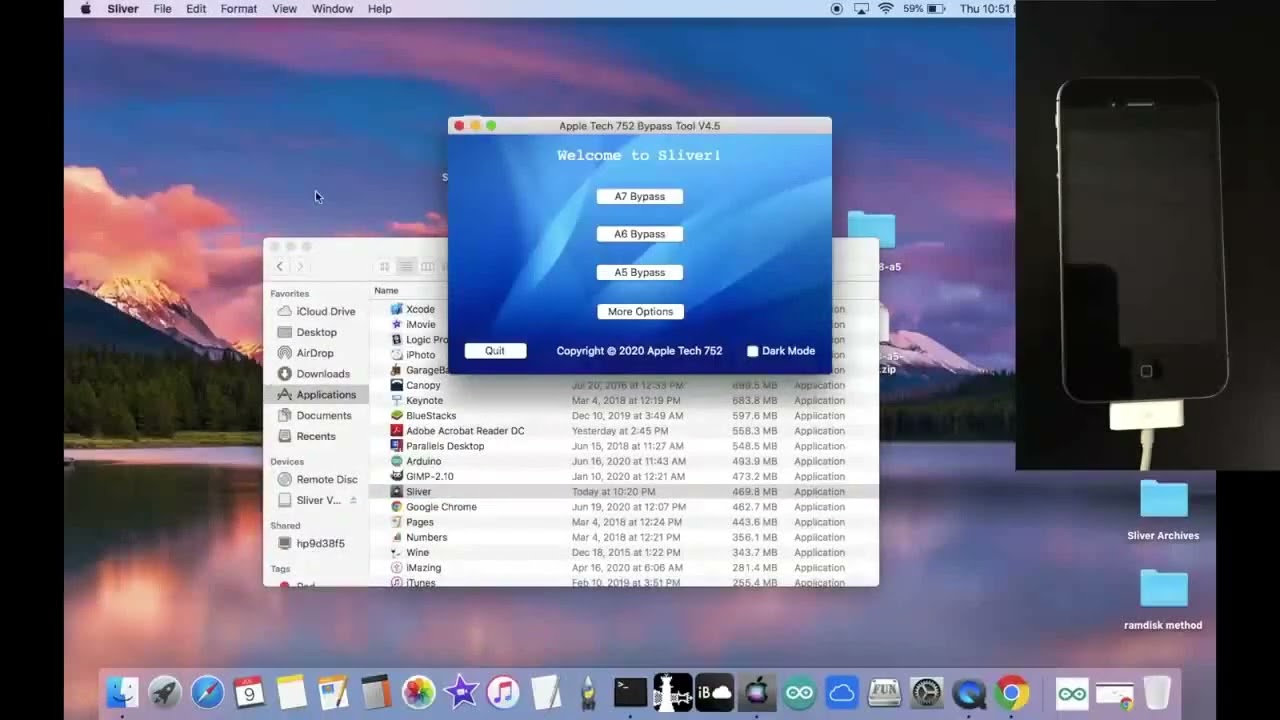
Task: Open Terminal from the Dock
Action: click(x=630, y=692)
